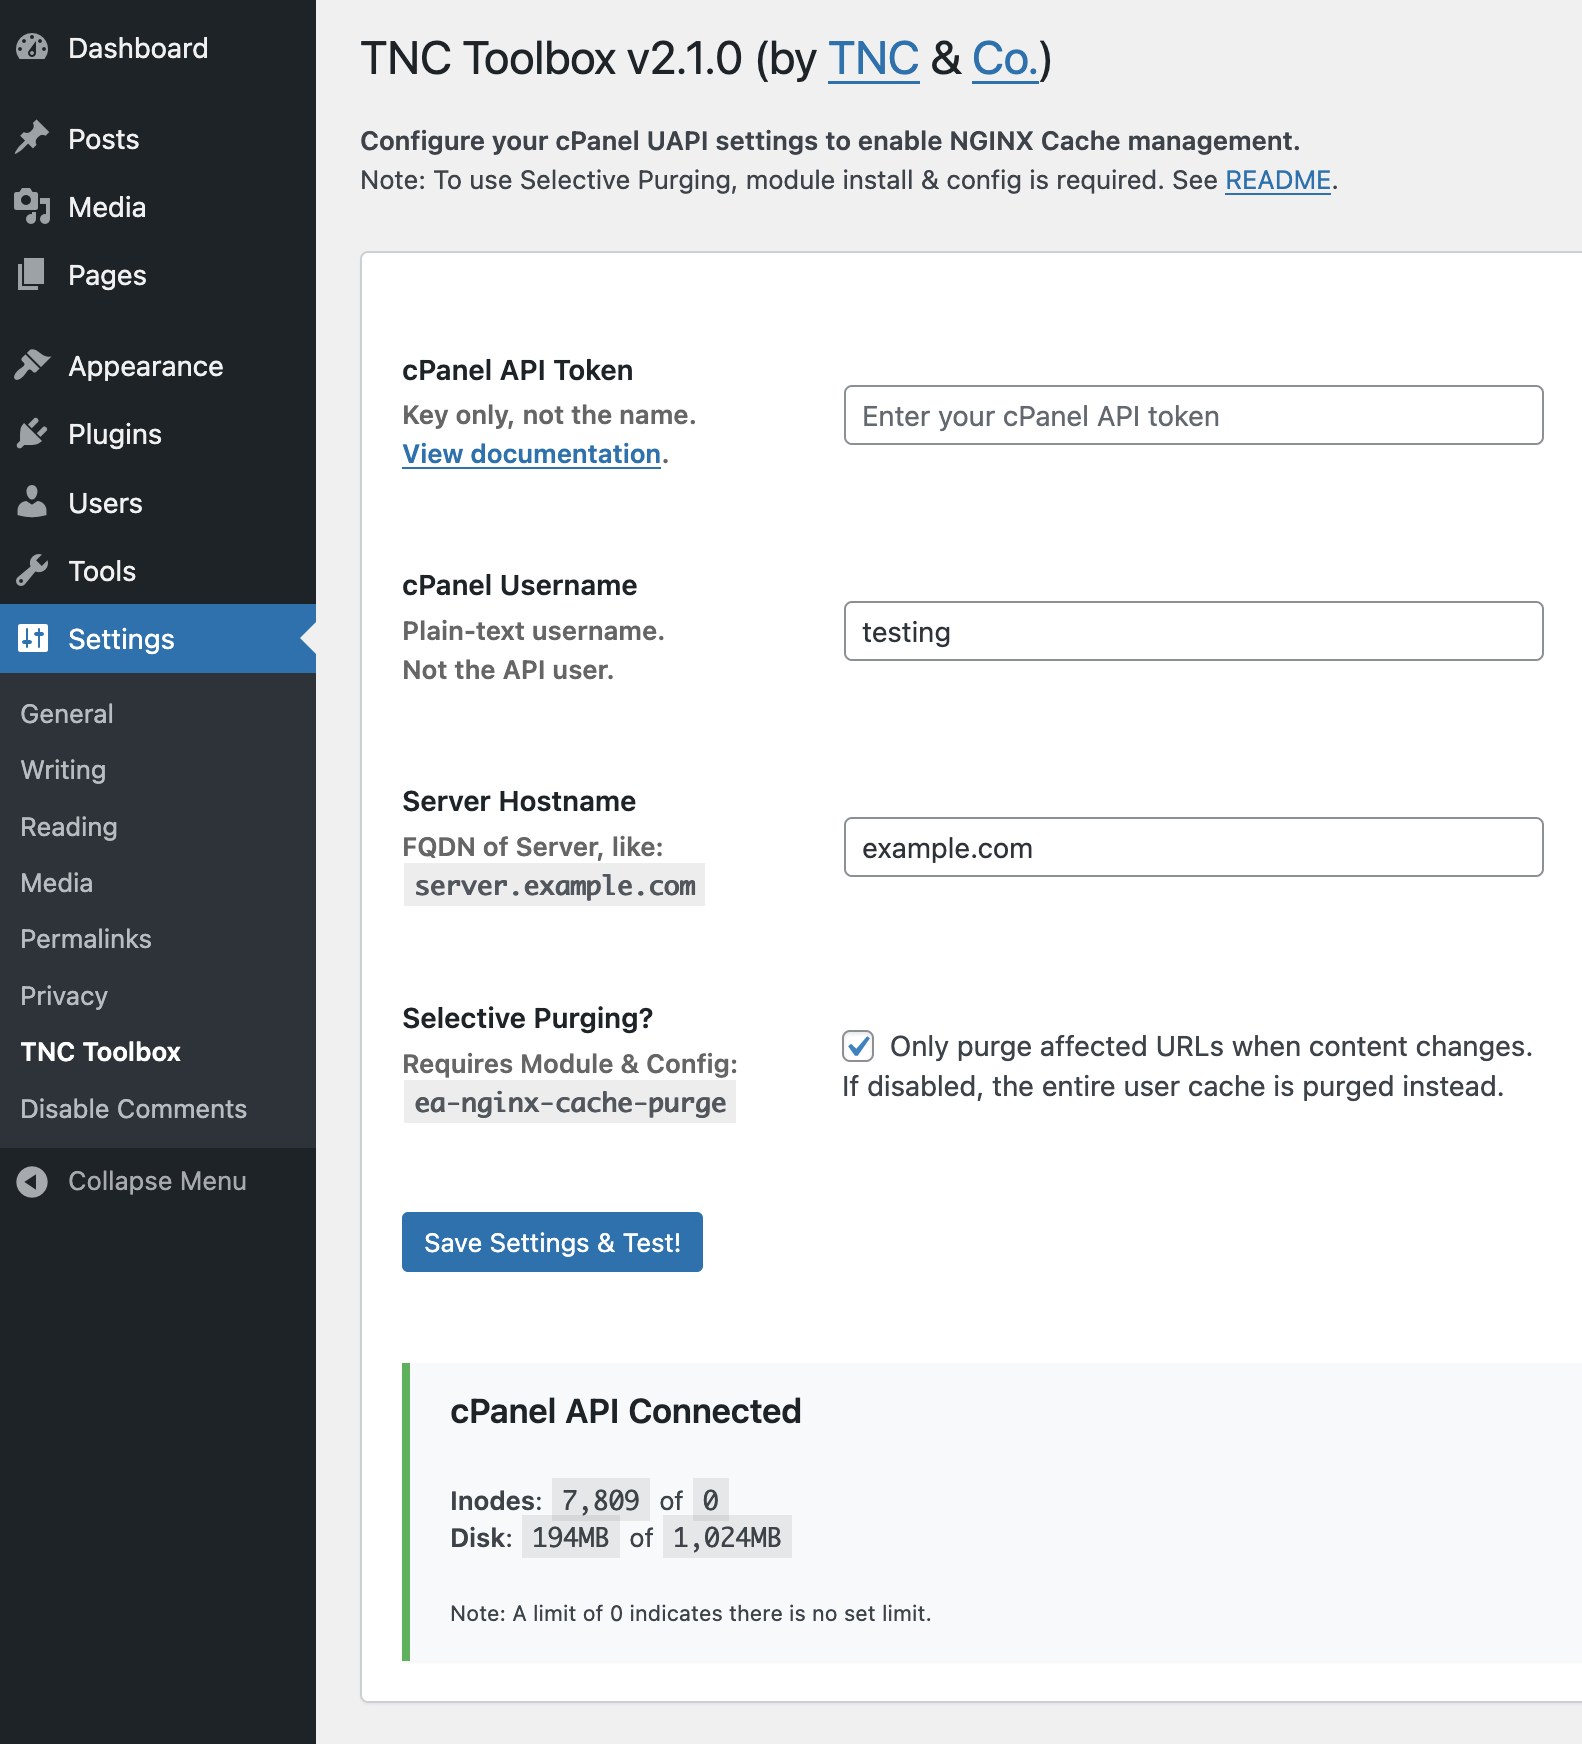
Task: Click the Plugins plug icon
Action: point(32,434)
